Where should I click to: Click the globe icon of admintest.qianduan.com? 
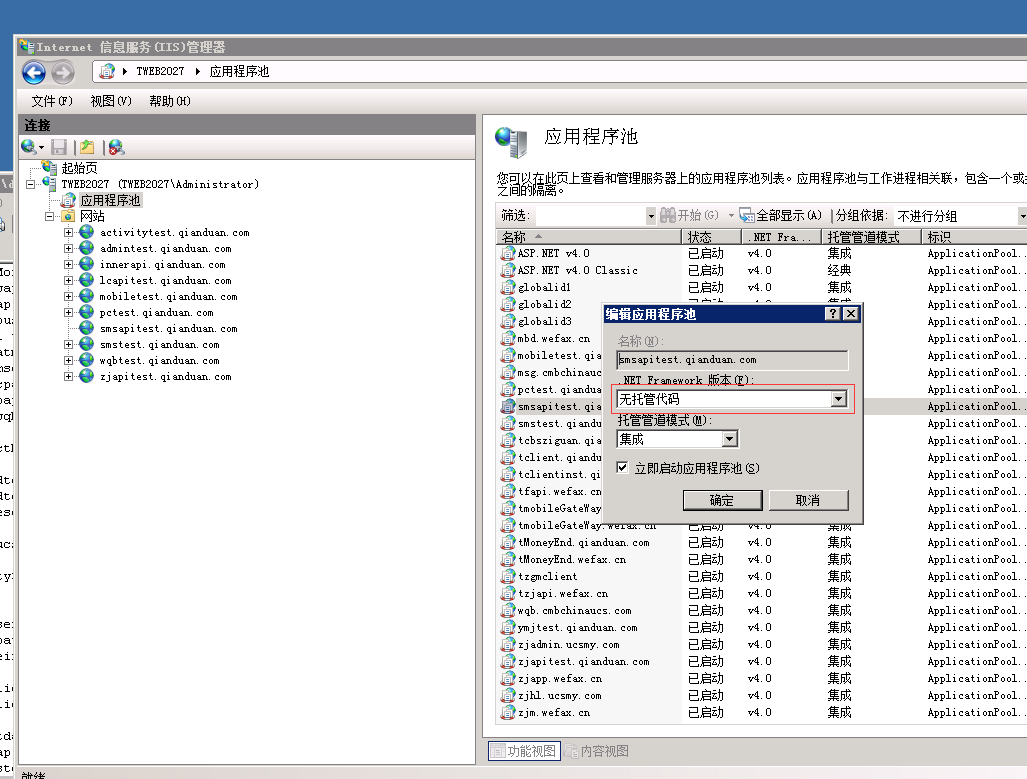(86, 248)
